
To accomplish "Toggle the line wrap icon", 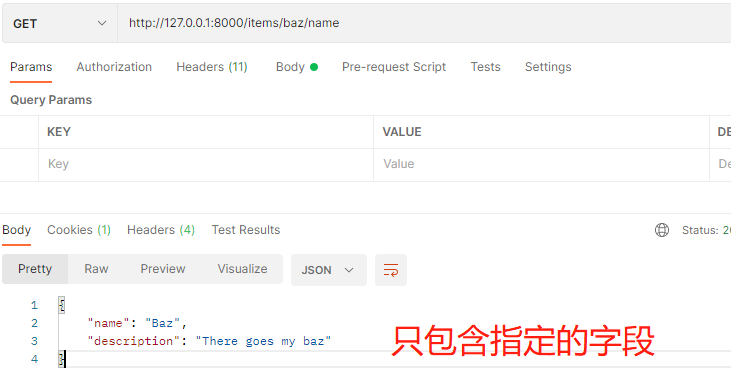I will pos(391,270).
